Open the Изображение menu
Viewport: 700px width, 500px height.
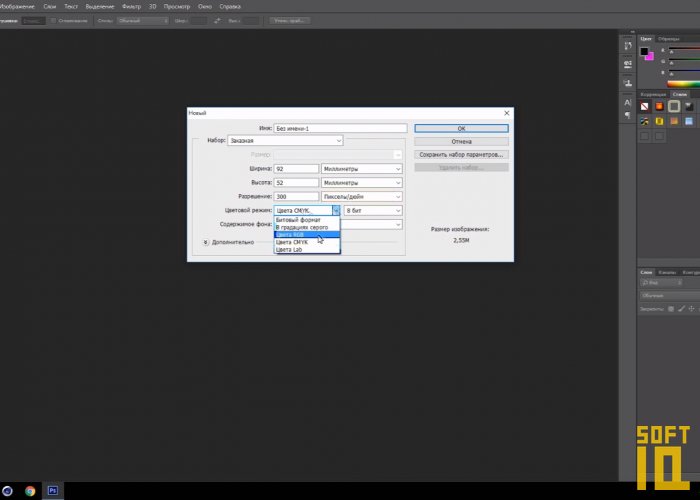tap(17, 7)
